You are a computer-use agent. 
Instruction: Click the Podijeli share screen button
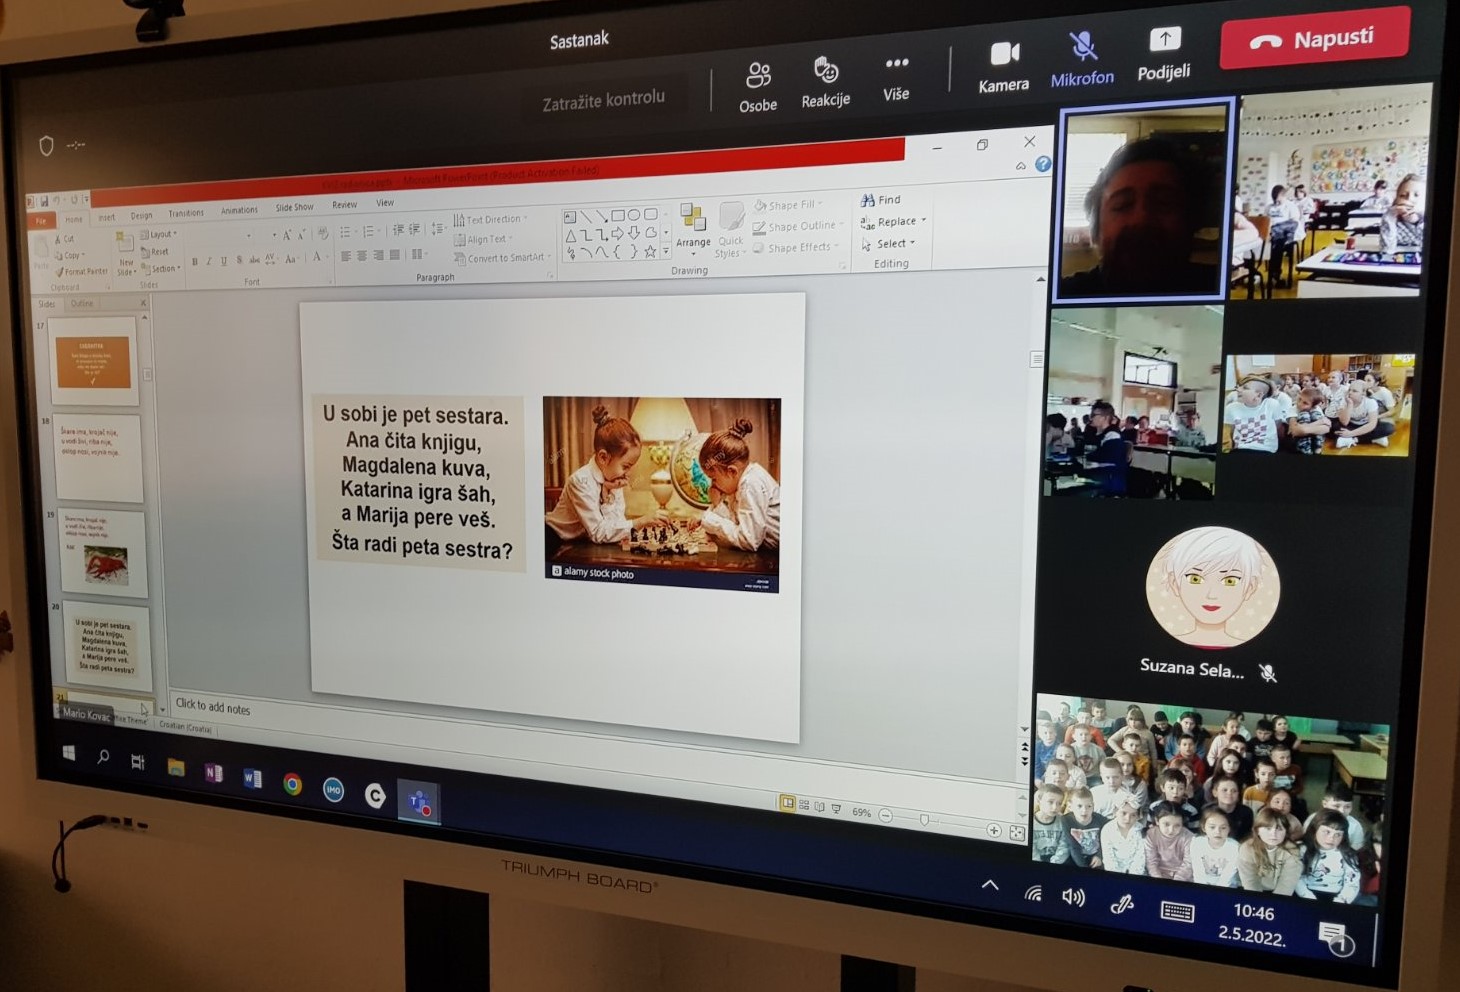1164,54
